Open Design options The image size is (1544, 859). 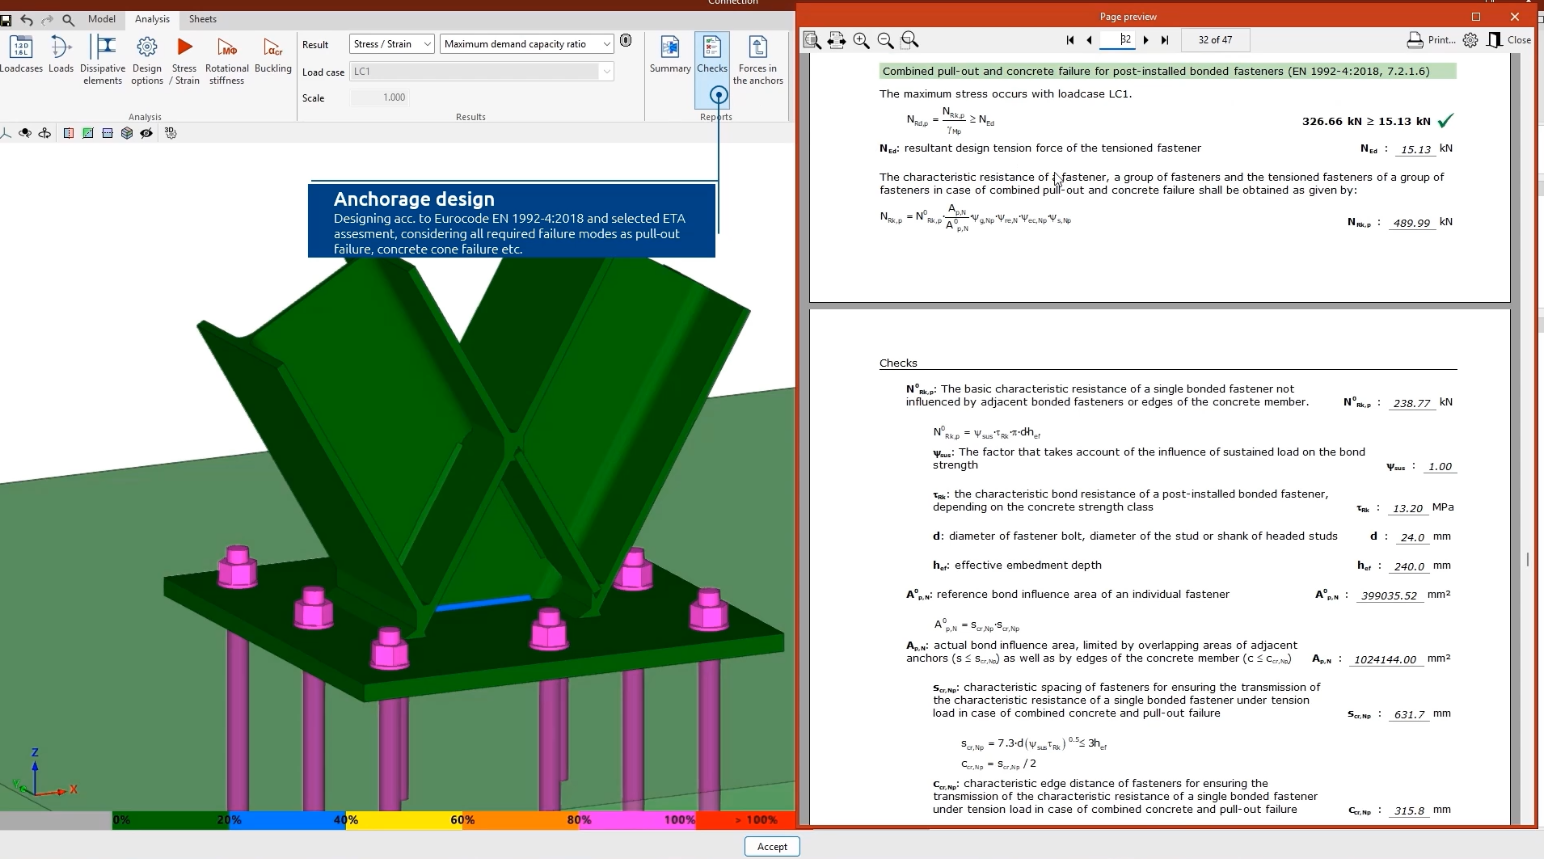147,60
